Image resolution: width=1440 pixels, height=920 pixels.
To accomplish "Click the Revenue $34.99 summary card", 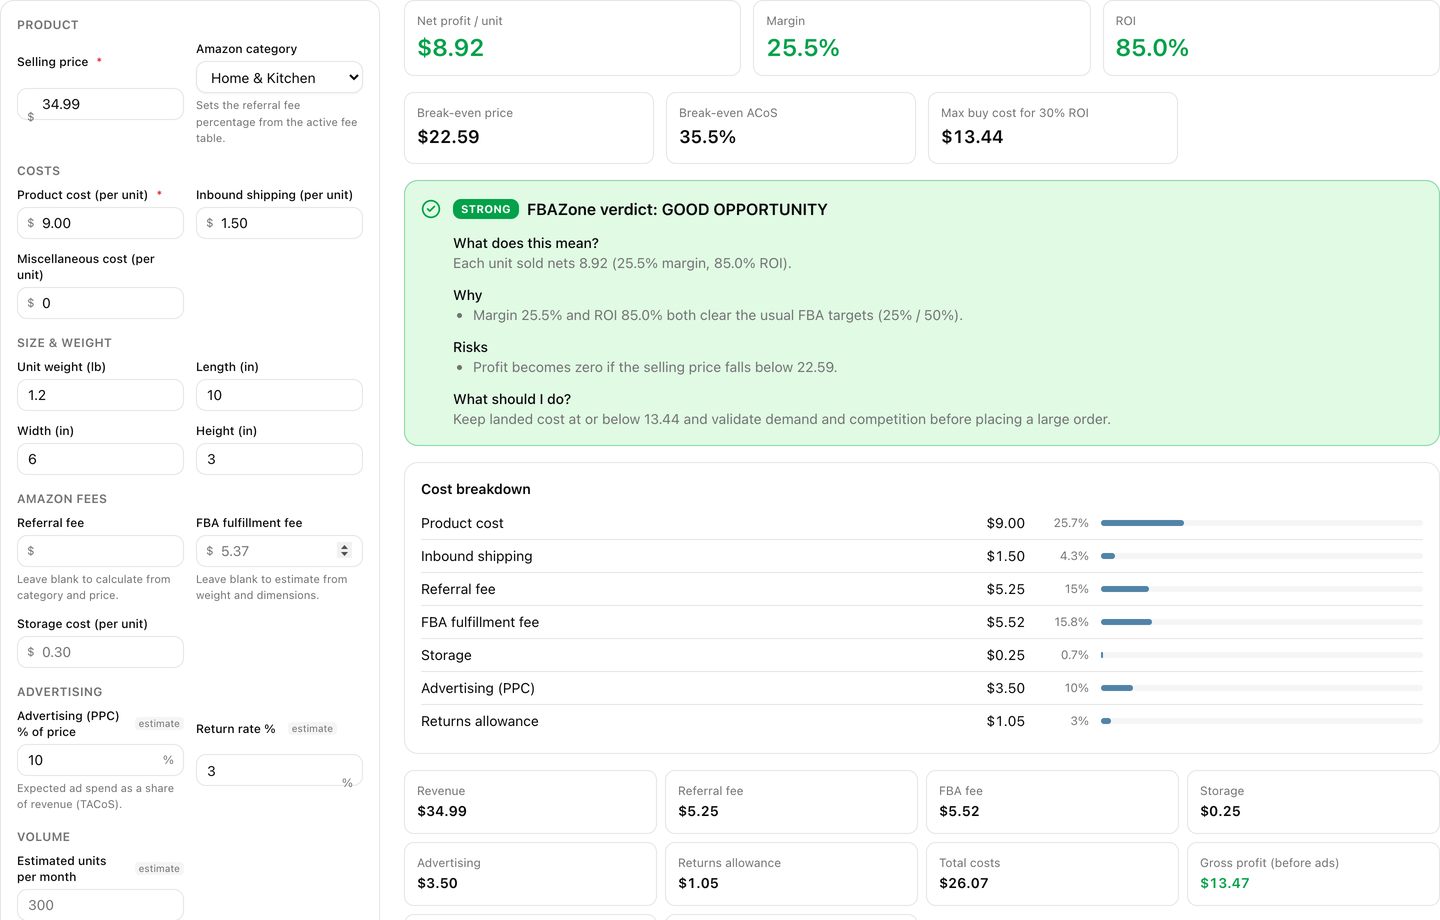I will [530, 802].
